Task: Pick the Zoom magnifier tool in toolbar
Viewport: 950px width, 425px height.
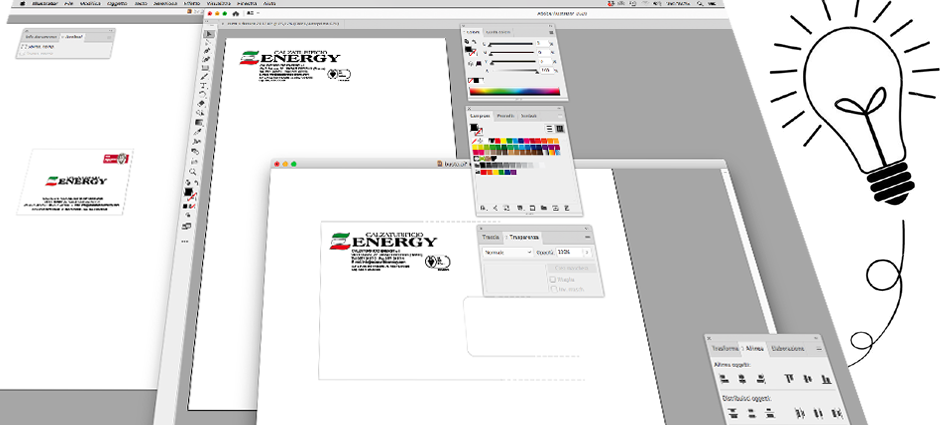Action: [193, 172]
